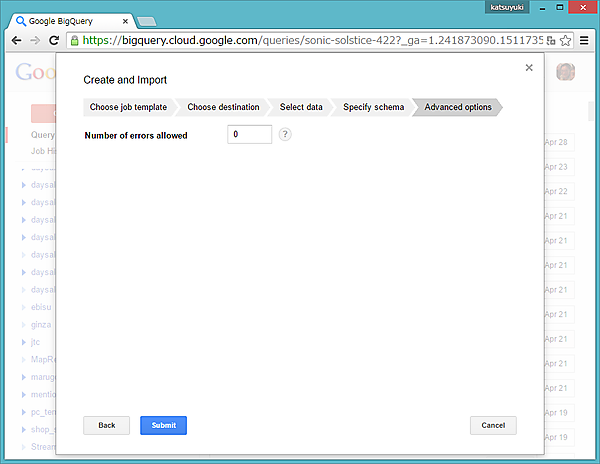600x464 pixels.
Task: Close the Create and Import dialog
Action: pyautogui.click(x=529, y=68)
